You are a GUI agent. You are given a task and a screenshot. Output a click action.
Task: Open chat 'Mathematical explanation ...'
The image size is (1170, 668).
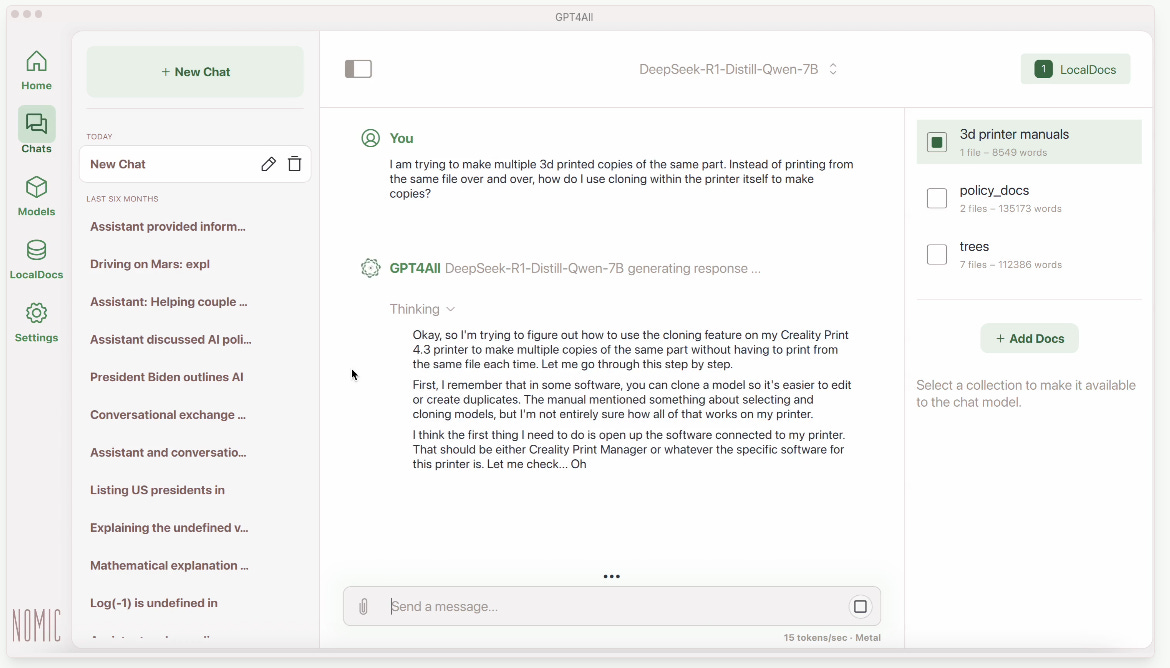169,566
